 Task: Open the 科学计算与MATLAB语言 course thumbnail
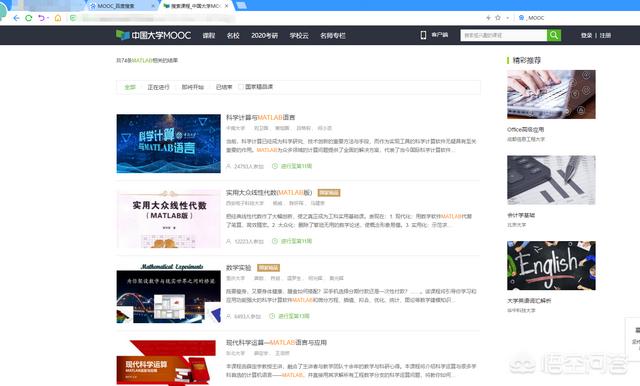tap(169, 144)
